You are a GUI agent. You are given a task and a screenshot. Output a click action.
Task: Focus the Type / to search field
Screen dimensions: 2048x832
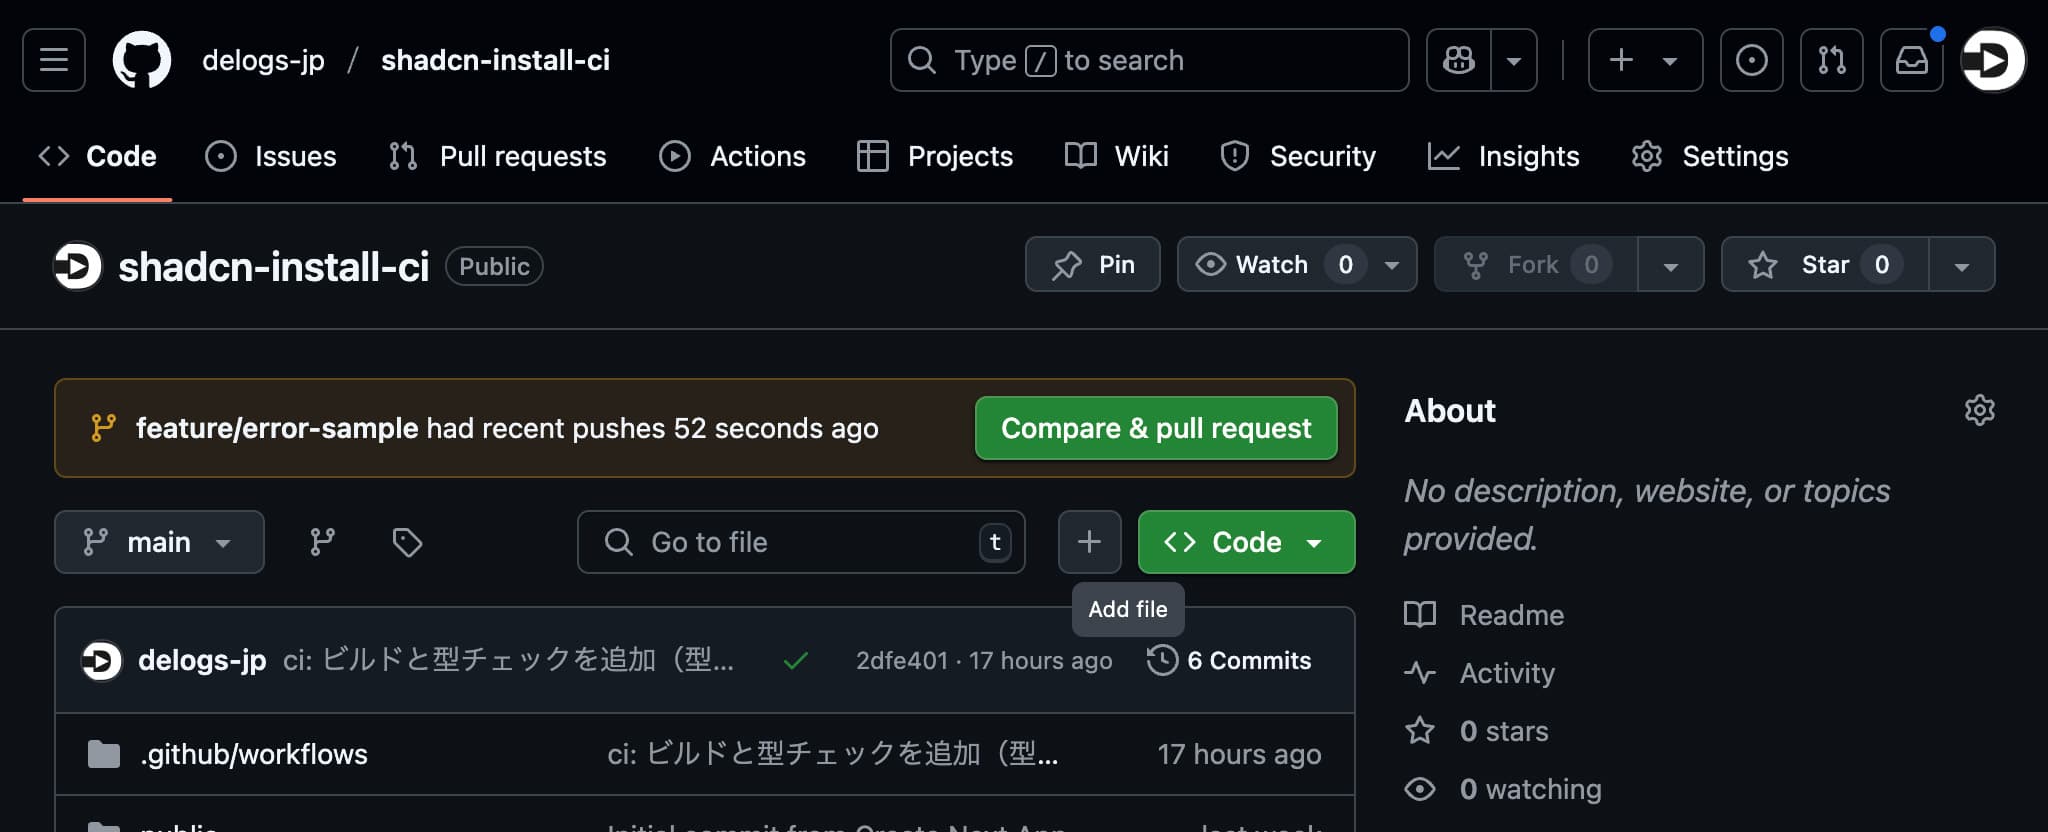1149,60
